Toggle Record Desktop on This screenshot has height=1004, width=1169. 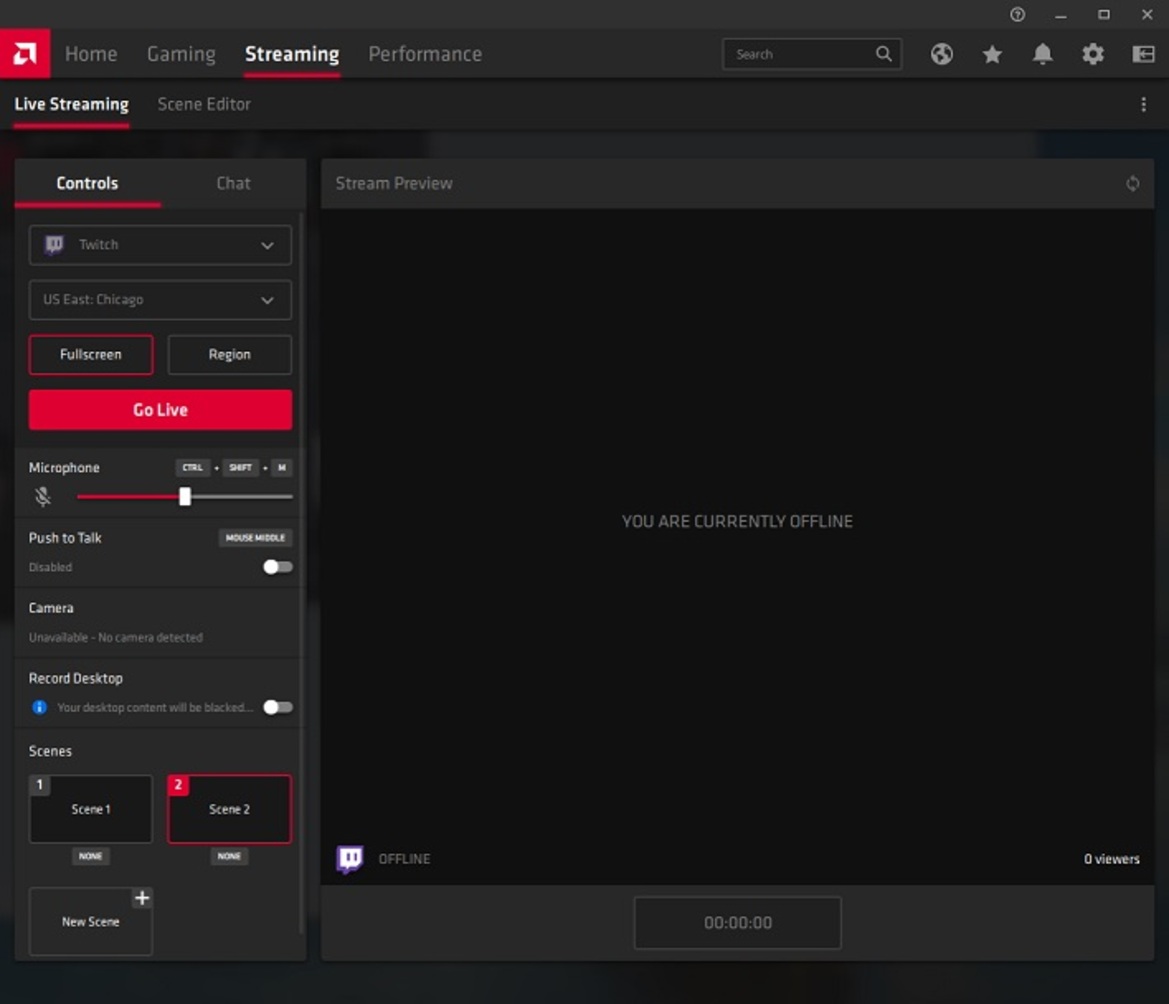278,707
